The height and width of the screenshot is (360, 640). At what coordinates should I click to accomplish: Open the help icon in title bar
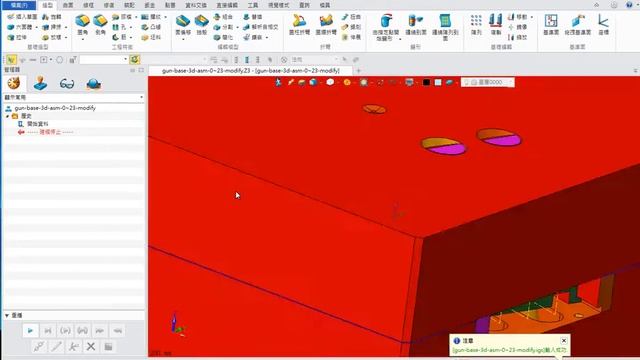(629, 5)
